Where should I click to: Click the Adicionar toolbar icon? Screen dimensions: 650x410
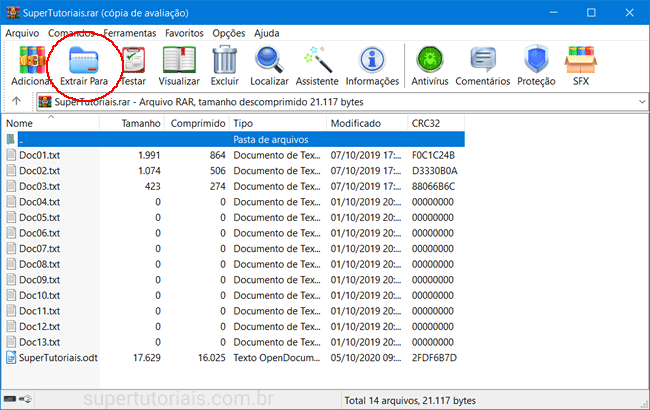(30, 62)
